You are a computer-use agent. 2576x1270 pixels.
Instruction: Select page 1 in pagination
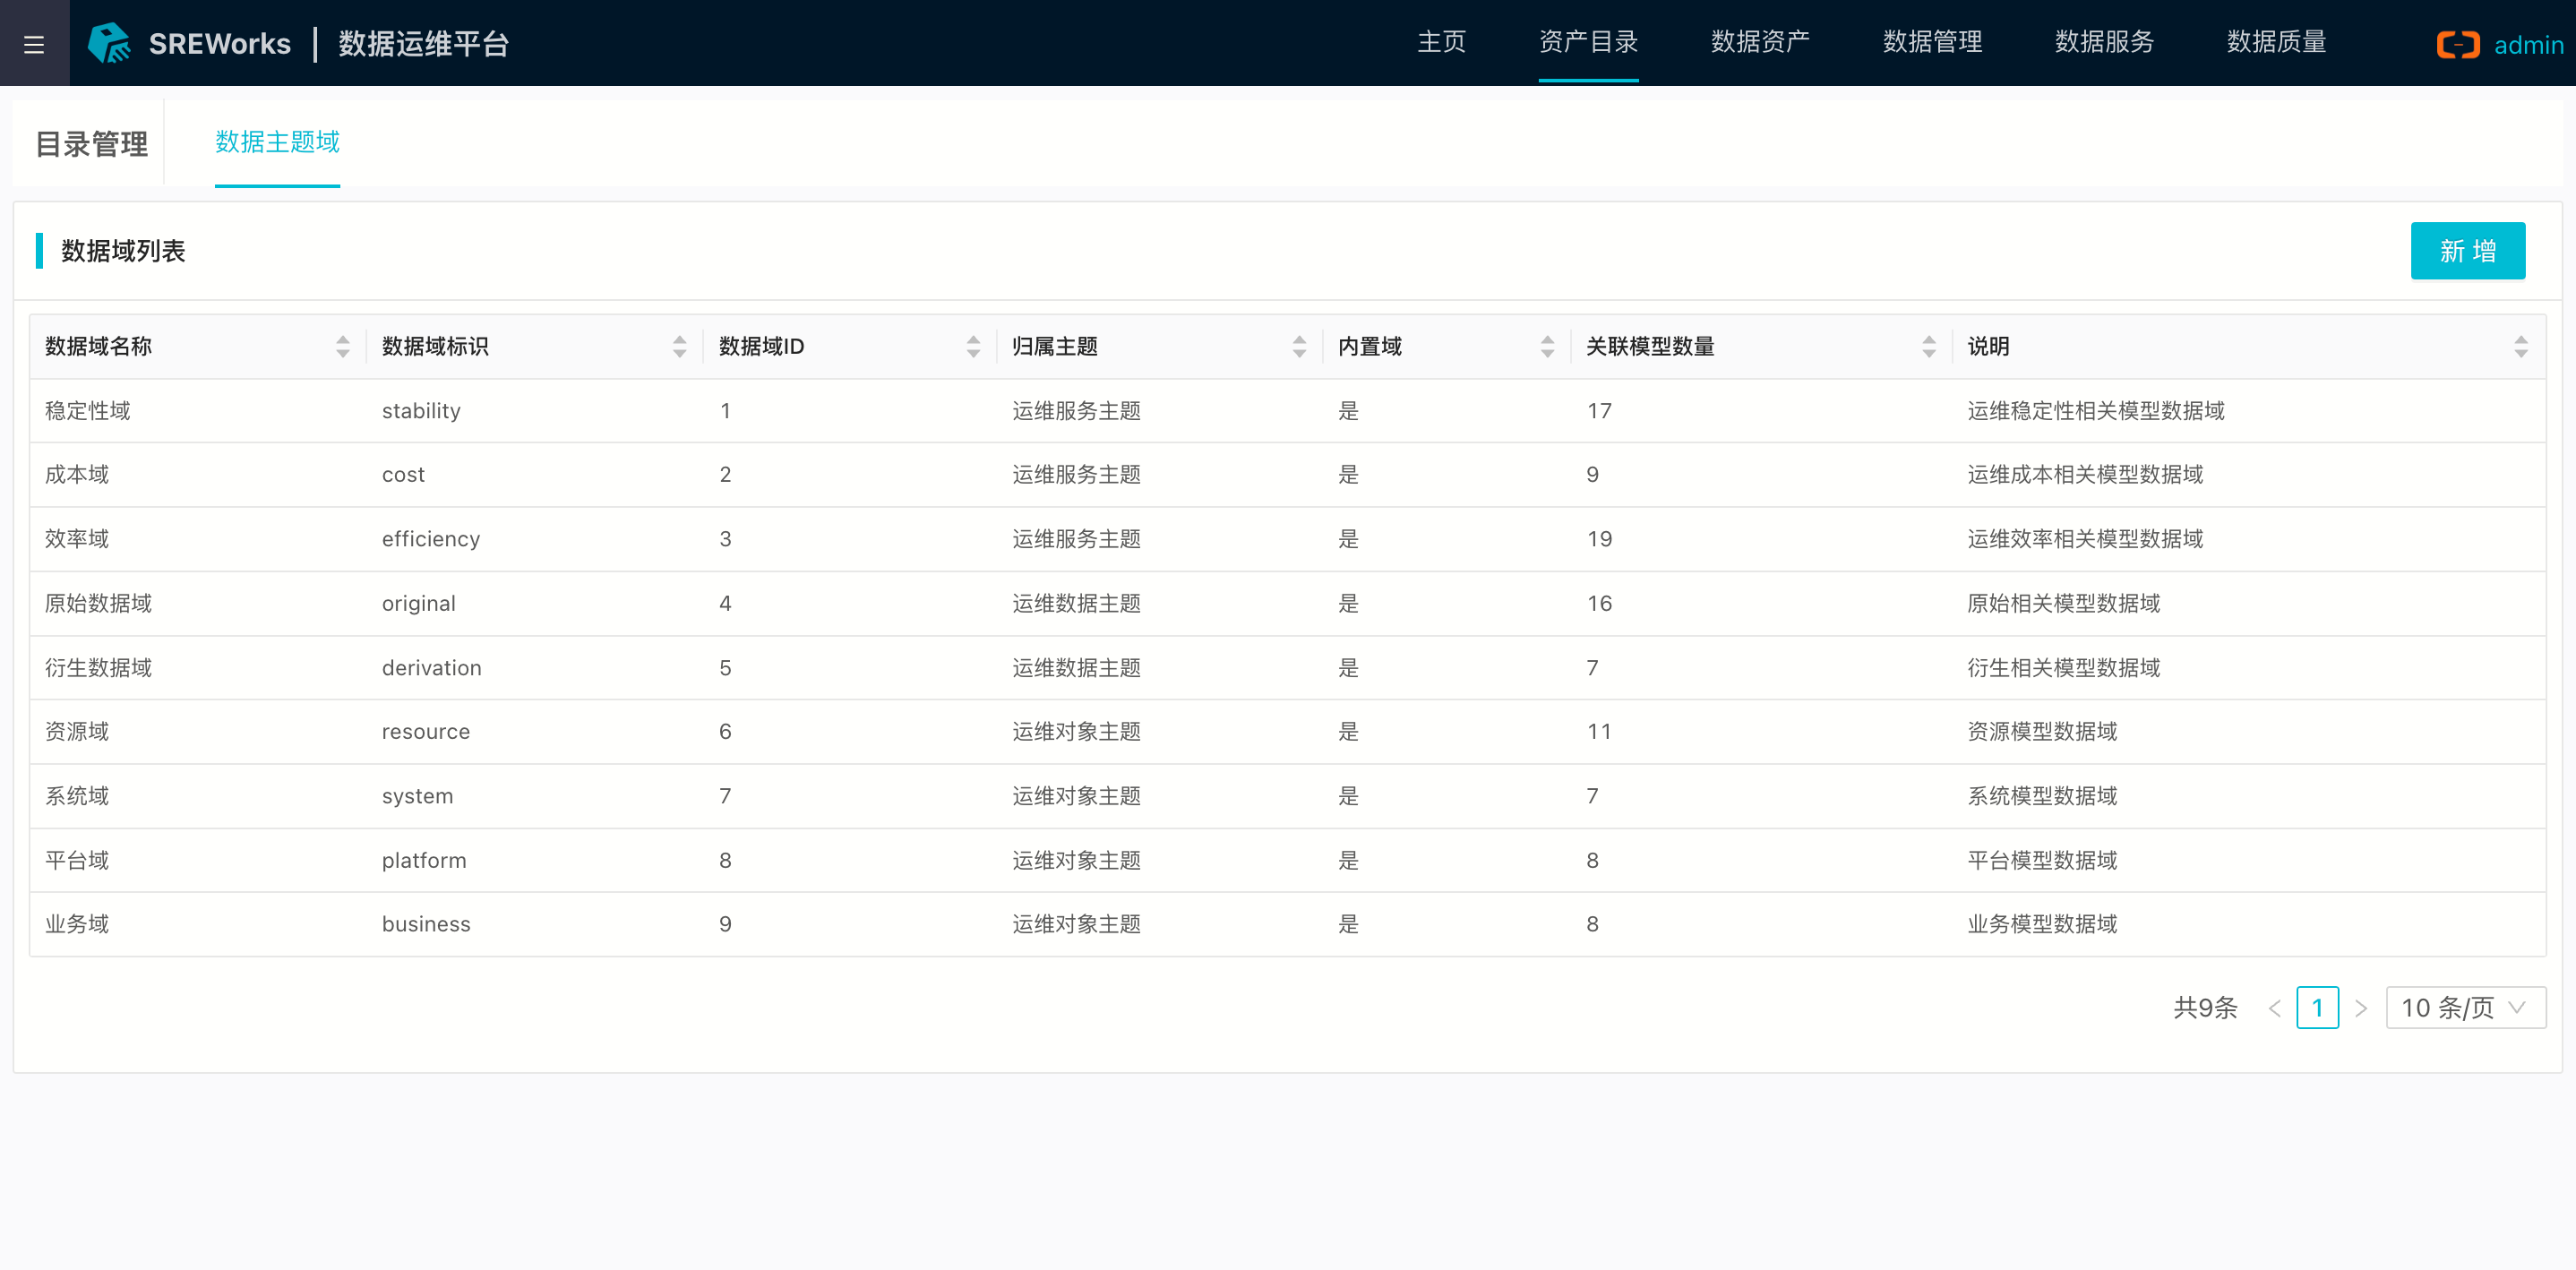click(2317, 1007)
